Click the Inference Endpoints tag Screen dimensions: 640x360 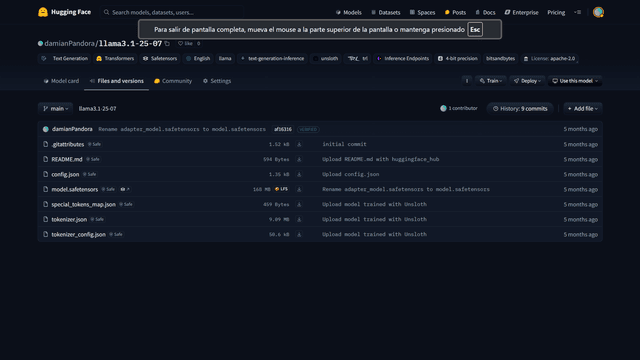tap(403, 58)
